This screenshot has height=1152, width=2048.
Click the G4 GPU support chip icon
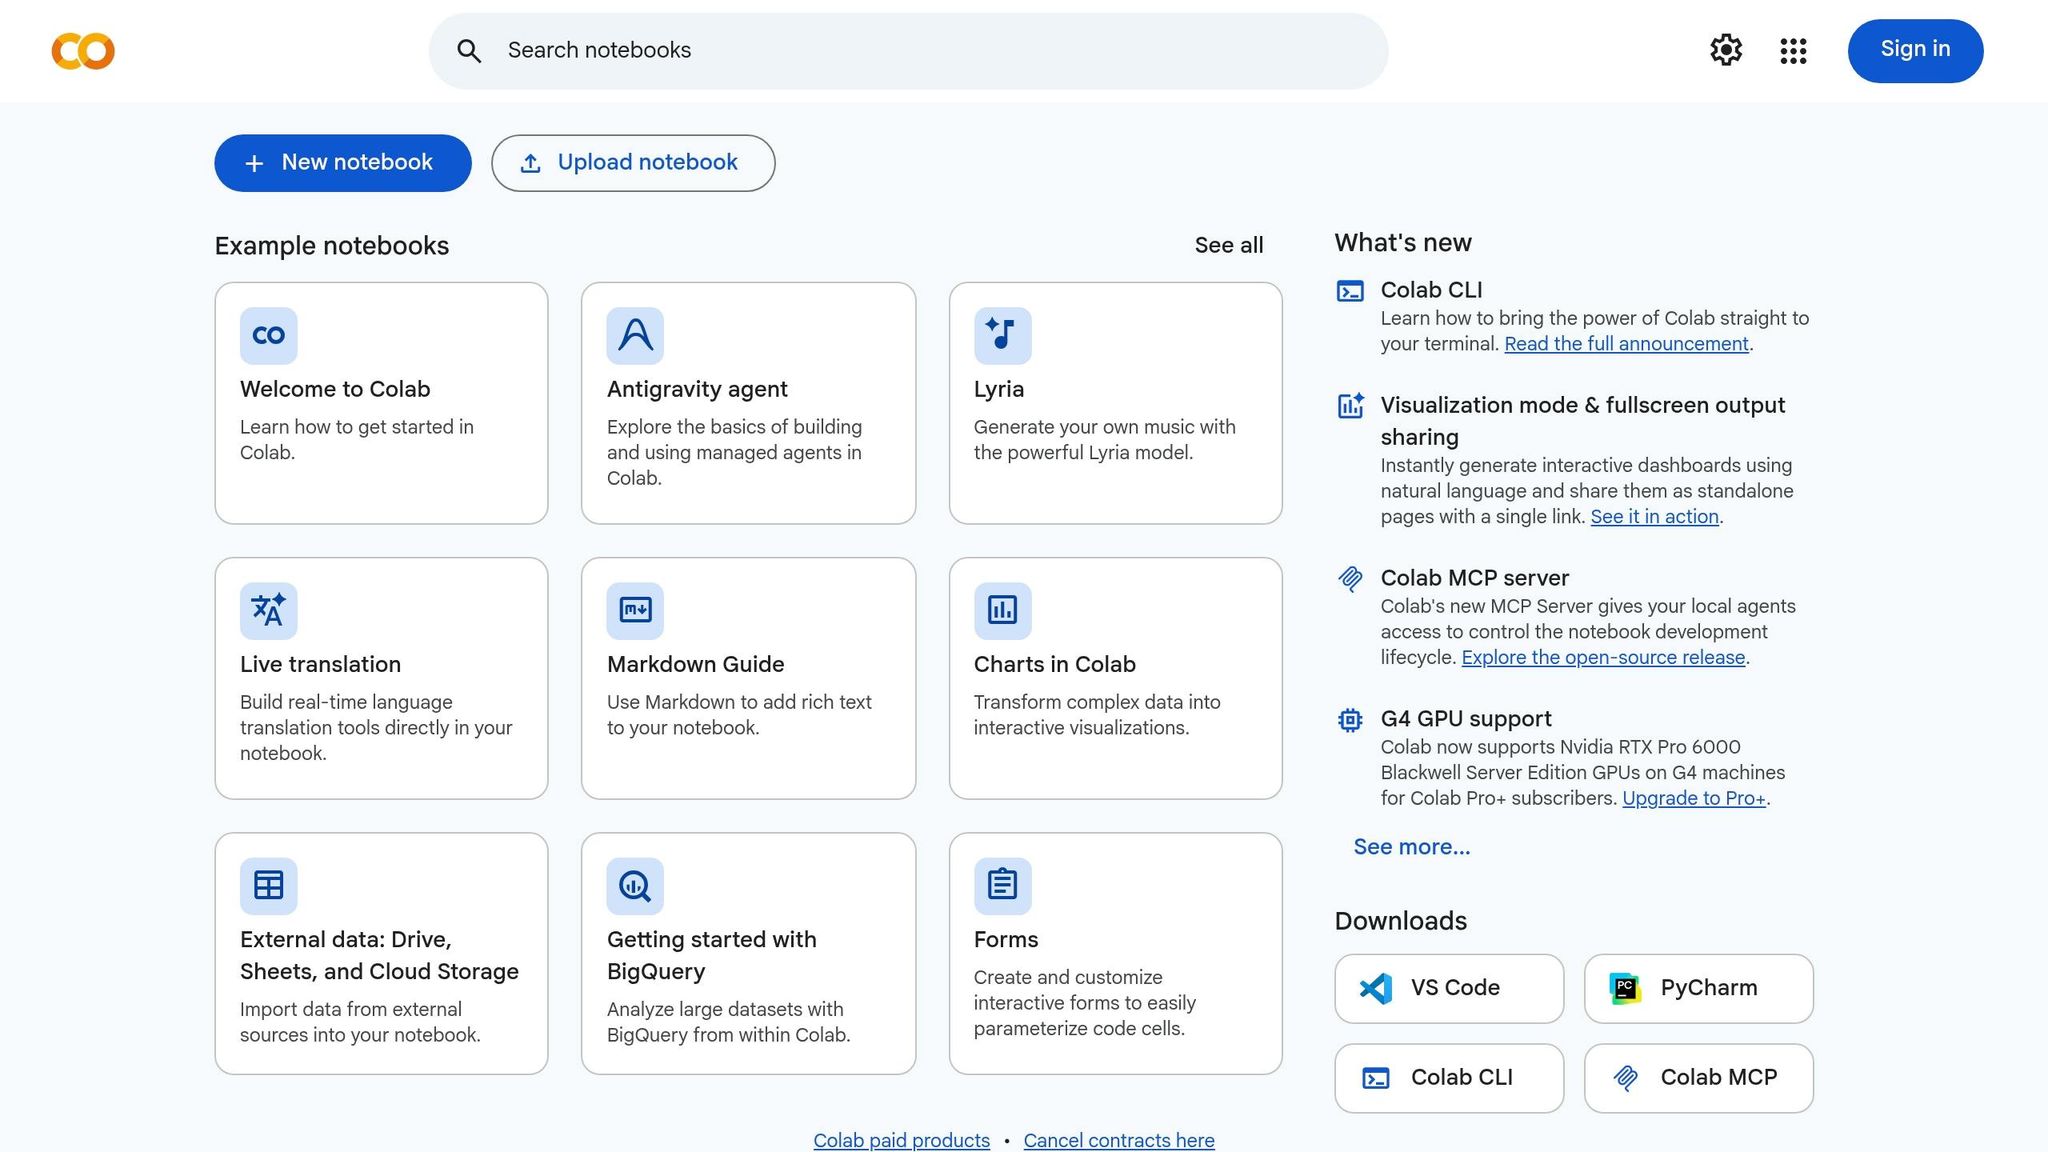tap(1350, 720)
